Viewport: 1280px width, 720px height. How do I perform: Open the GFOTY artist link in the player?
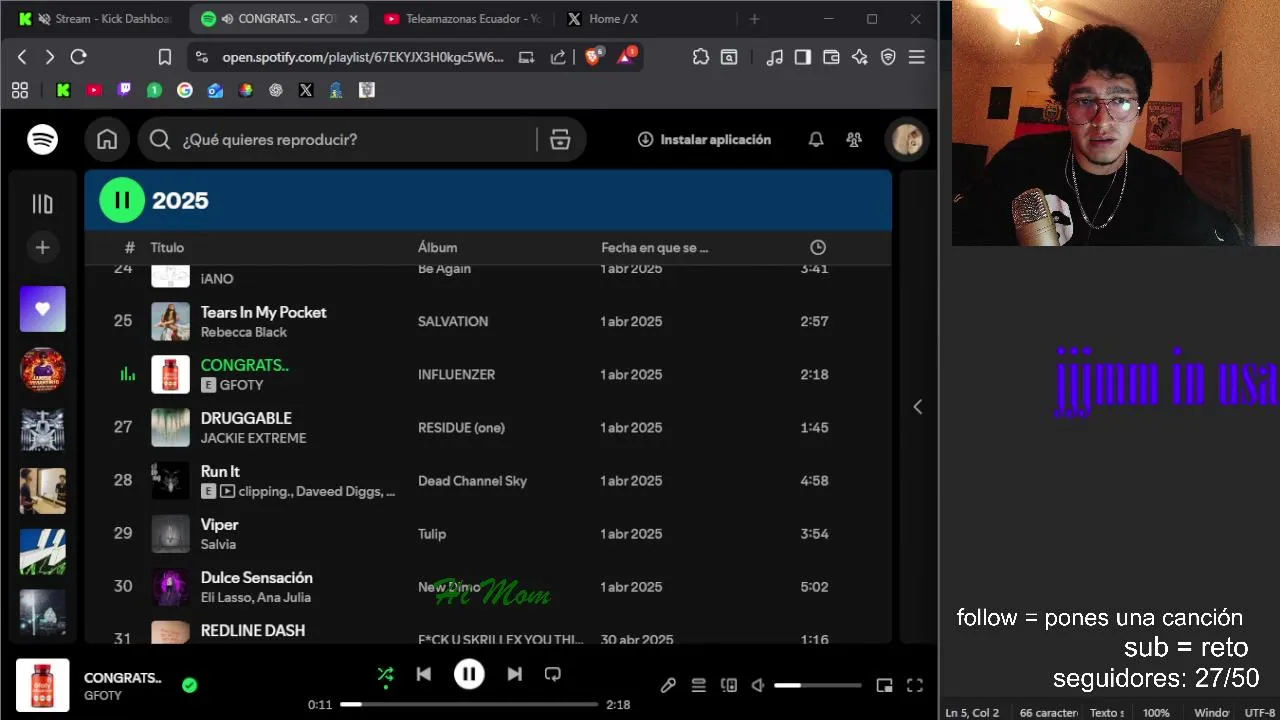(103, 695)
